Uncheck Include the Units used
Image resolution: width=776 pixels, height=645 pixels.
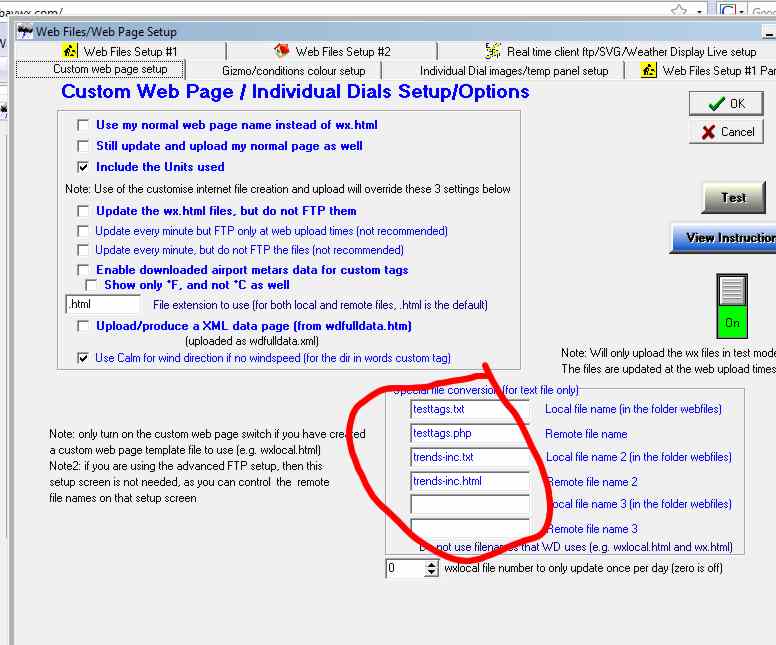tap(83, 167)
